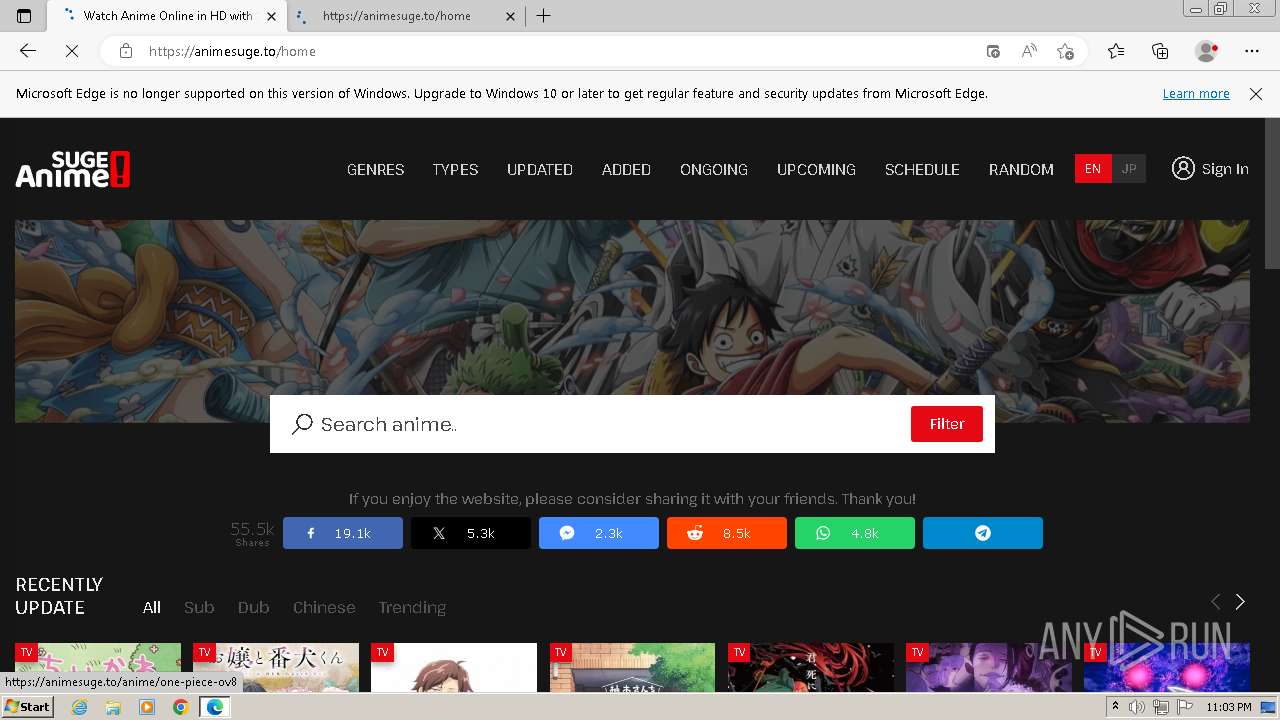The width and height of the screenshot is (1280, 720).
Task: Add this page to favorites
Action: [1065, 51]
